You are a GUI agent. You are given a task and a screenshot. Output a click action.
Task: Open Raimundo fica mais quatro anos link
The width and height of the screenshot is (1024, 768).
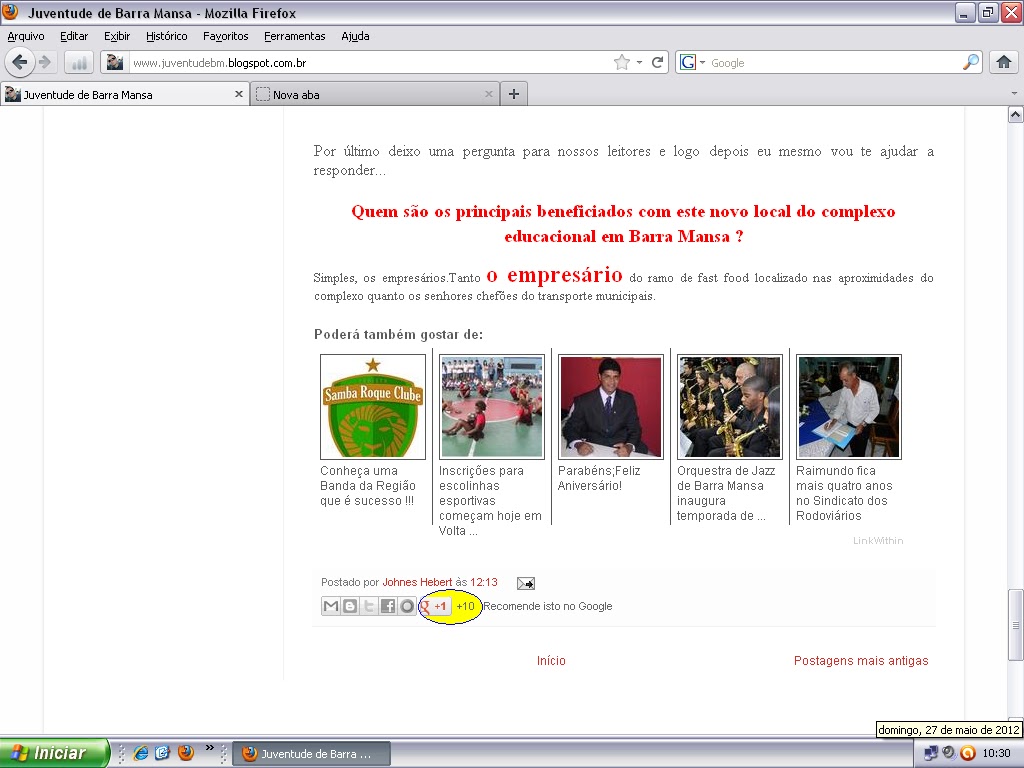[x=844, y=493]
